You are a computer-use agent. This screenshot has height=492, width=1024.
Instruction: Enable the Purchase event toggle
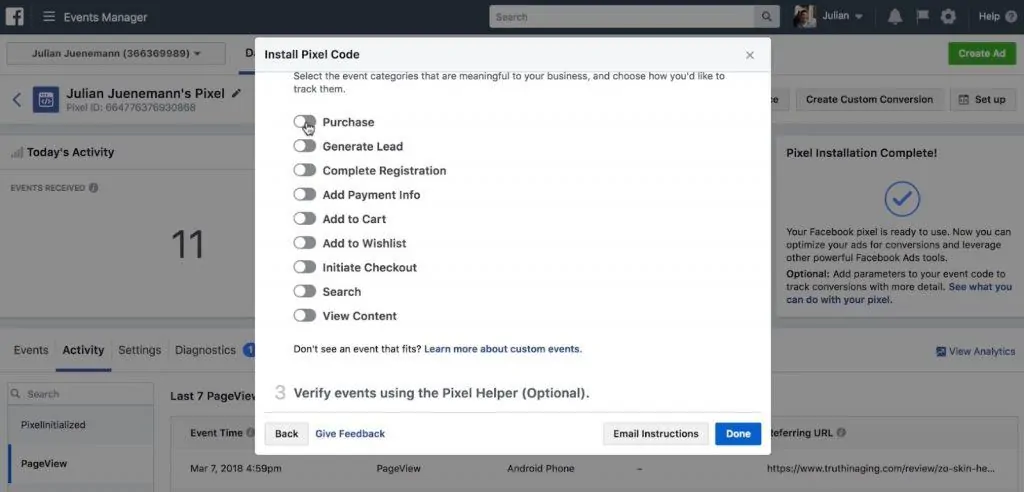point(304,122)
